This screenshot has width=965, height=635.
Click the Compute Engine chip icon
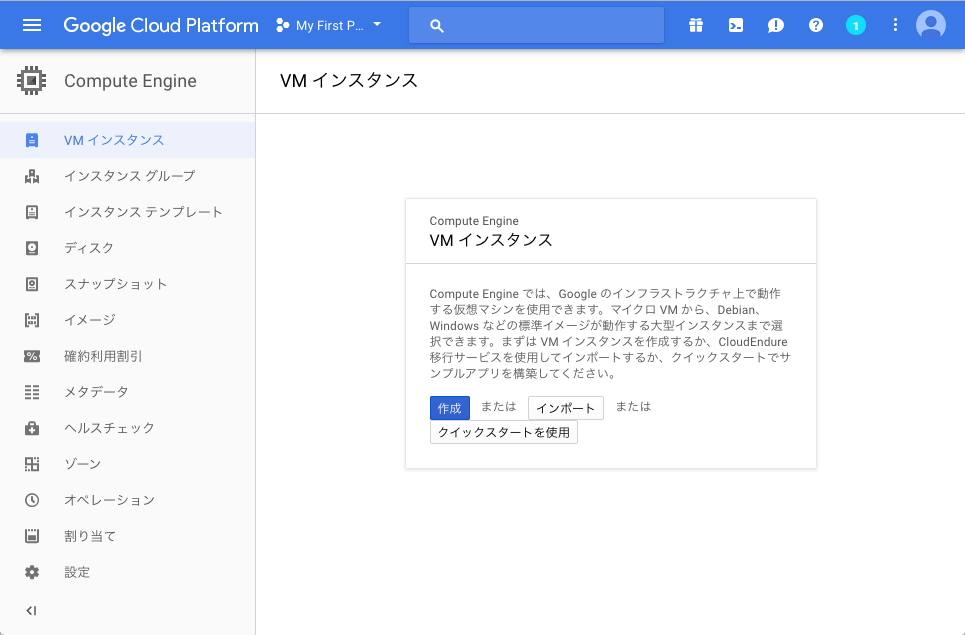tap(31, 81)
